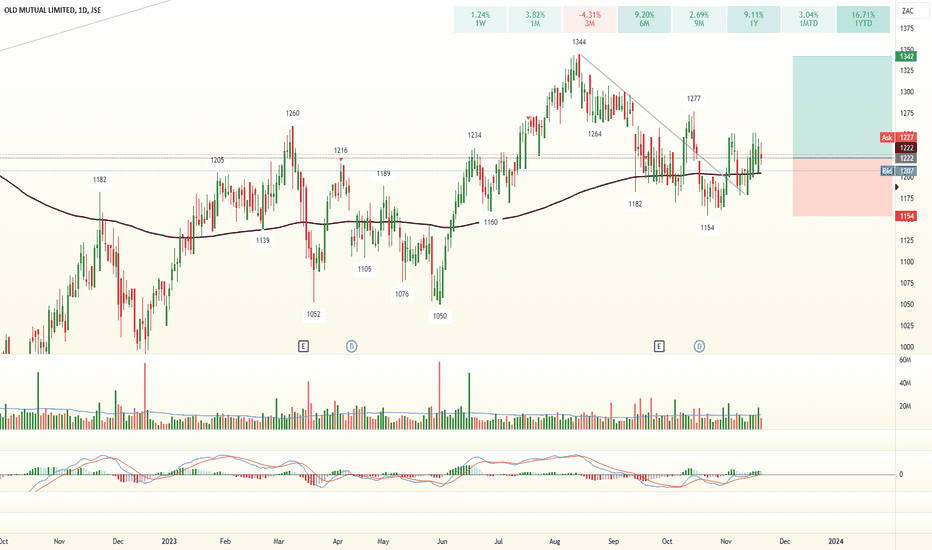The width and height of the screenshot is (932, 550).
Task: Click the 40M label on volume axis
Action: pyautogui.click(x=905, y=384)
